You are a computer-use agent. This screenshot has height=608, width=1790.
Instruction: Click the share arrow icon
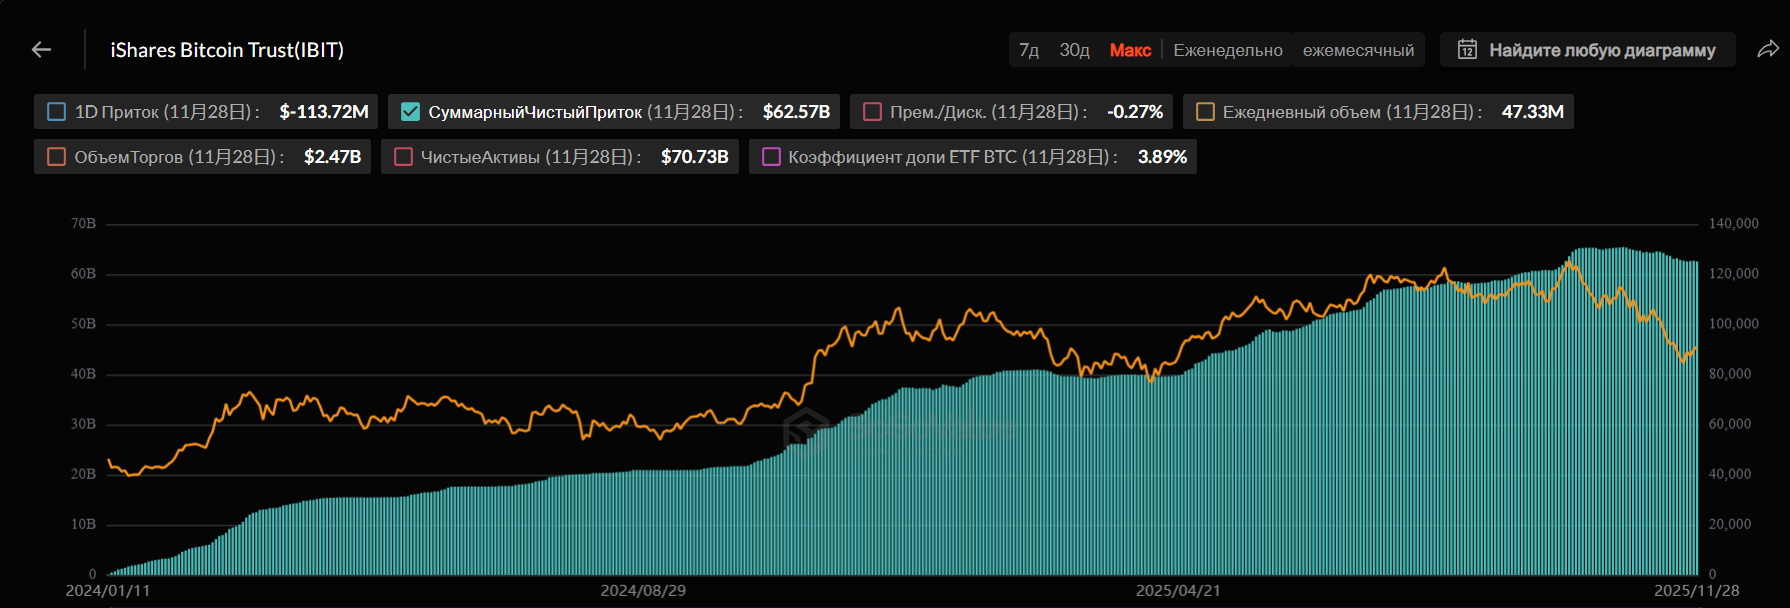pos(1767,50)
